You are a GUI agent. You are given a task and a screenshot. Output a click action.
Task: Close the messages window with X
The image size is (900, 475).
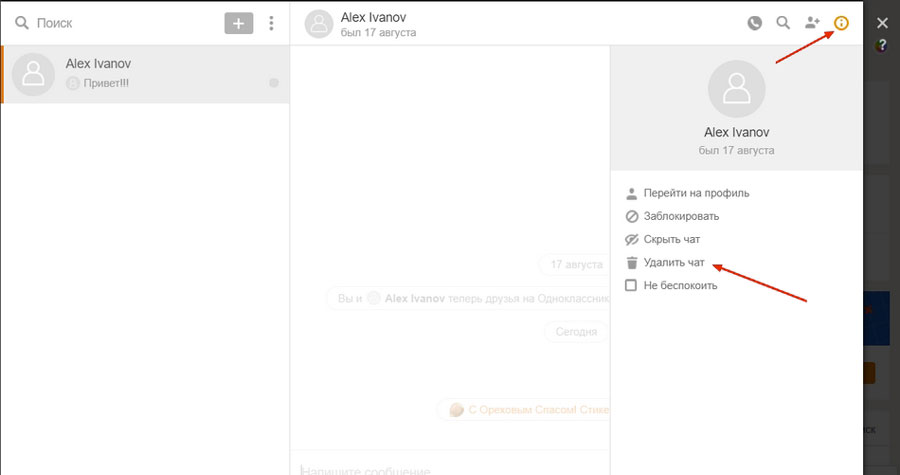882,22
